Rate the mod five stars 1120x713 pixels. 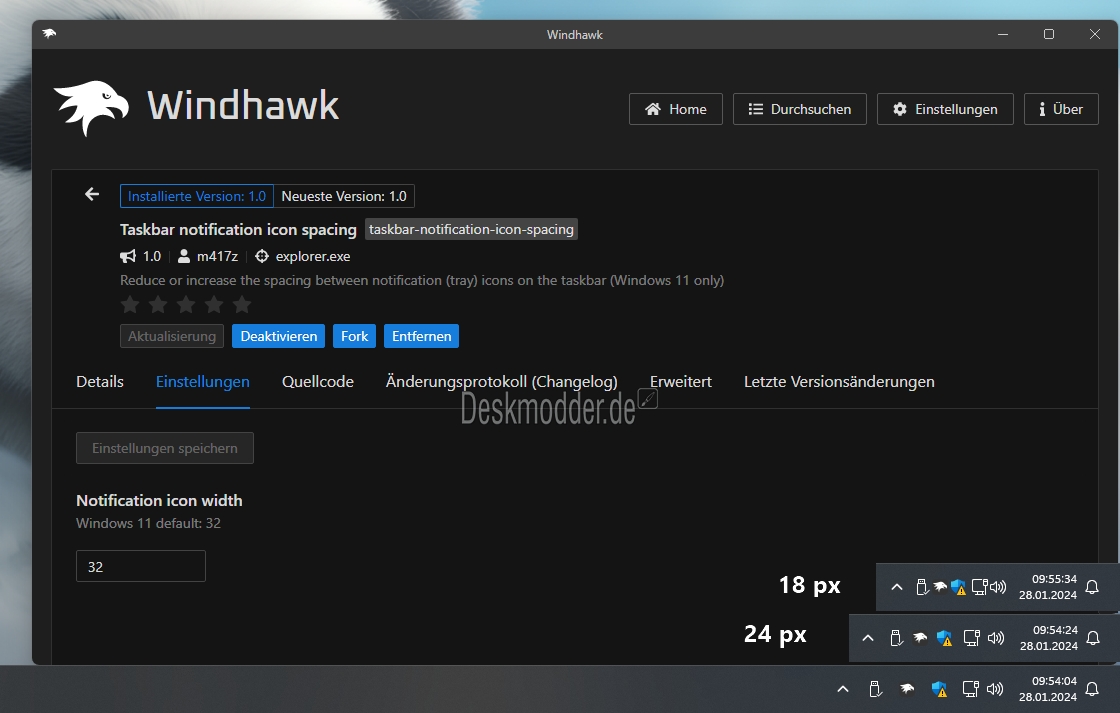[x=241, y=305]
